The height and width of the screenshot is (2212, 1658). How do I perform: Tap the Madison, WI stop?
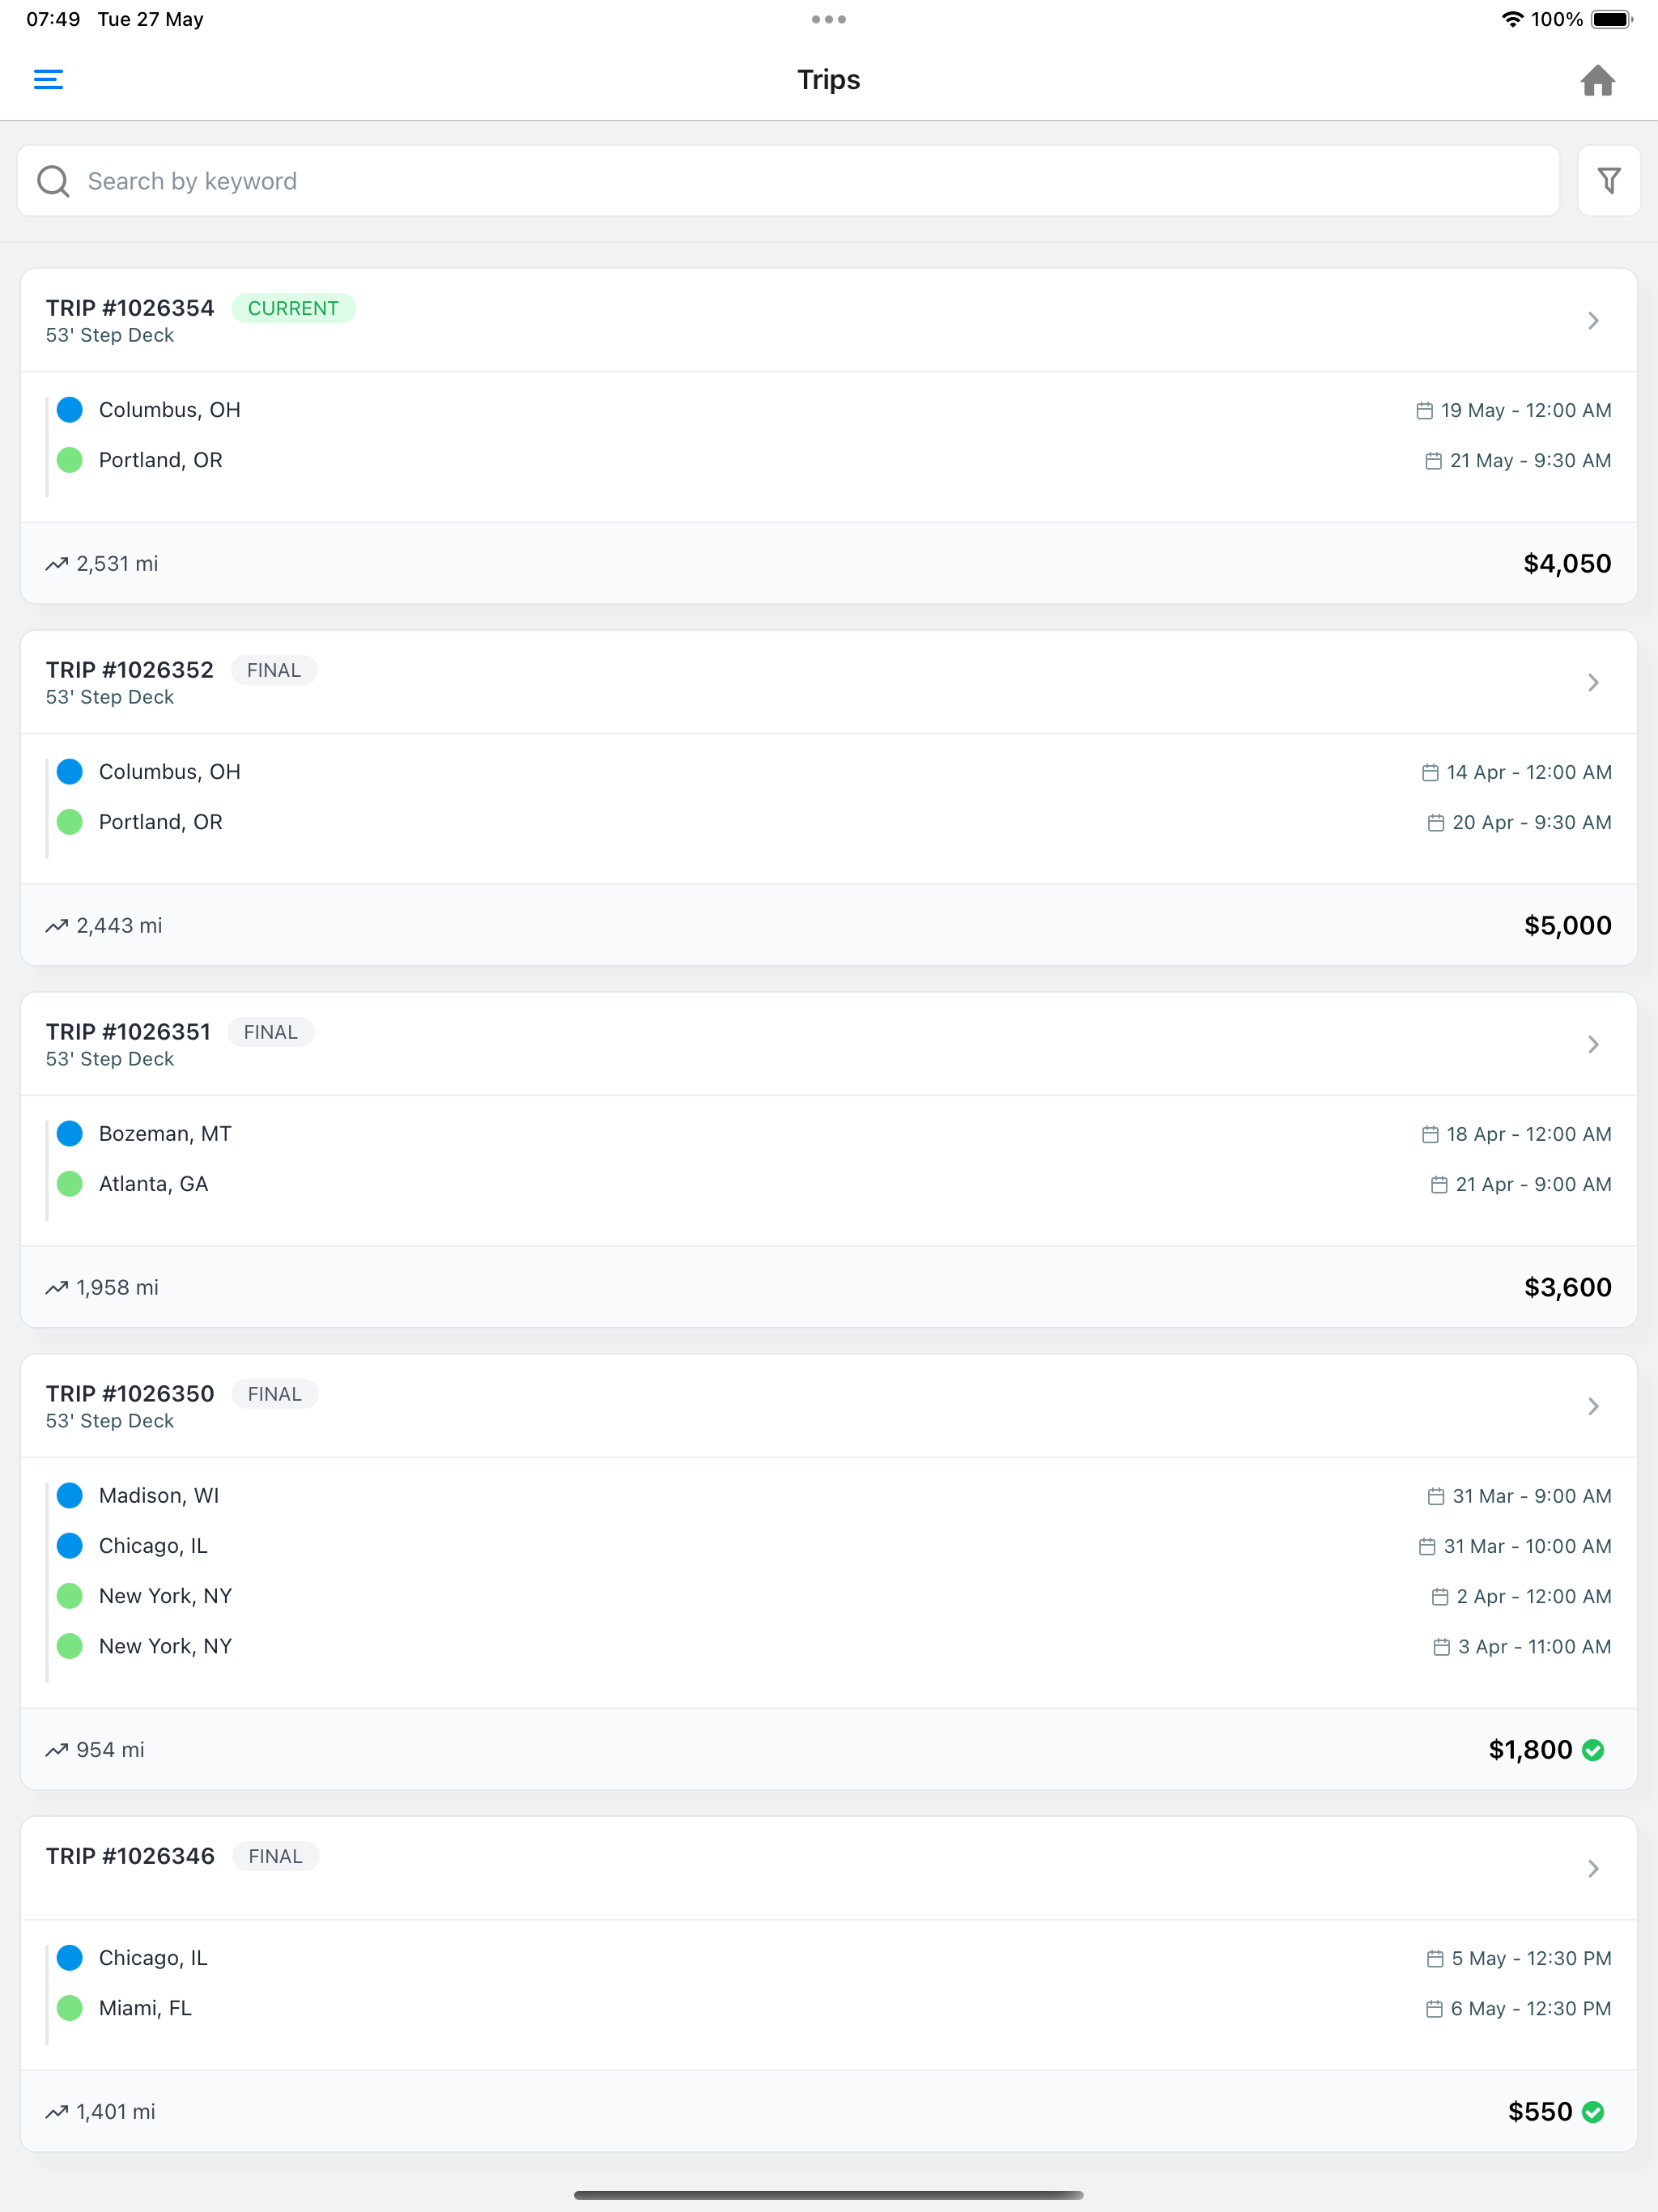click(x=159, y=1495)
